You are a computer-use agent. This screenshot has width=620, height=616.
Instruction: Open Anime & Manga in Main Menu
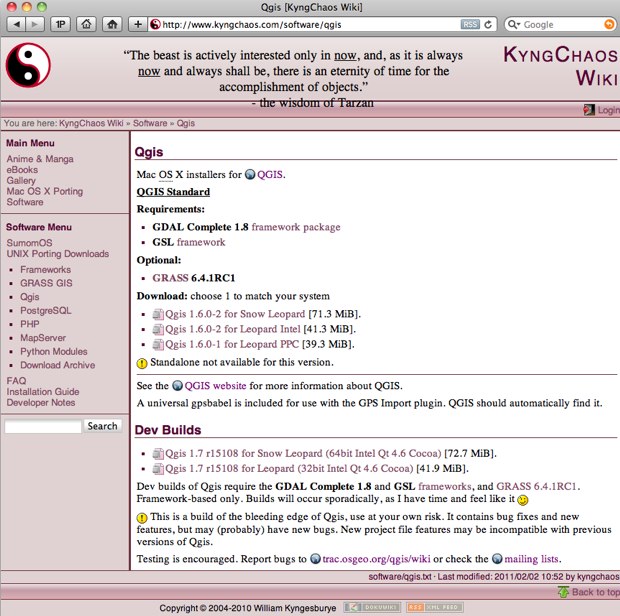coord(40,159)
